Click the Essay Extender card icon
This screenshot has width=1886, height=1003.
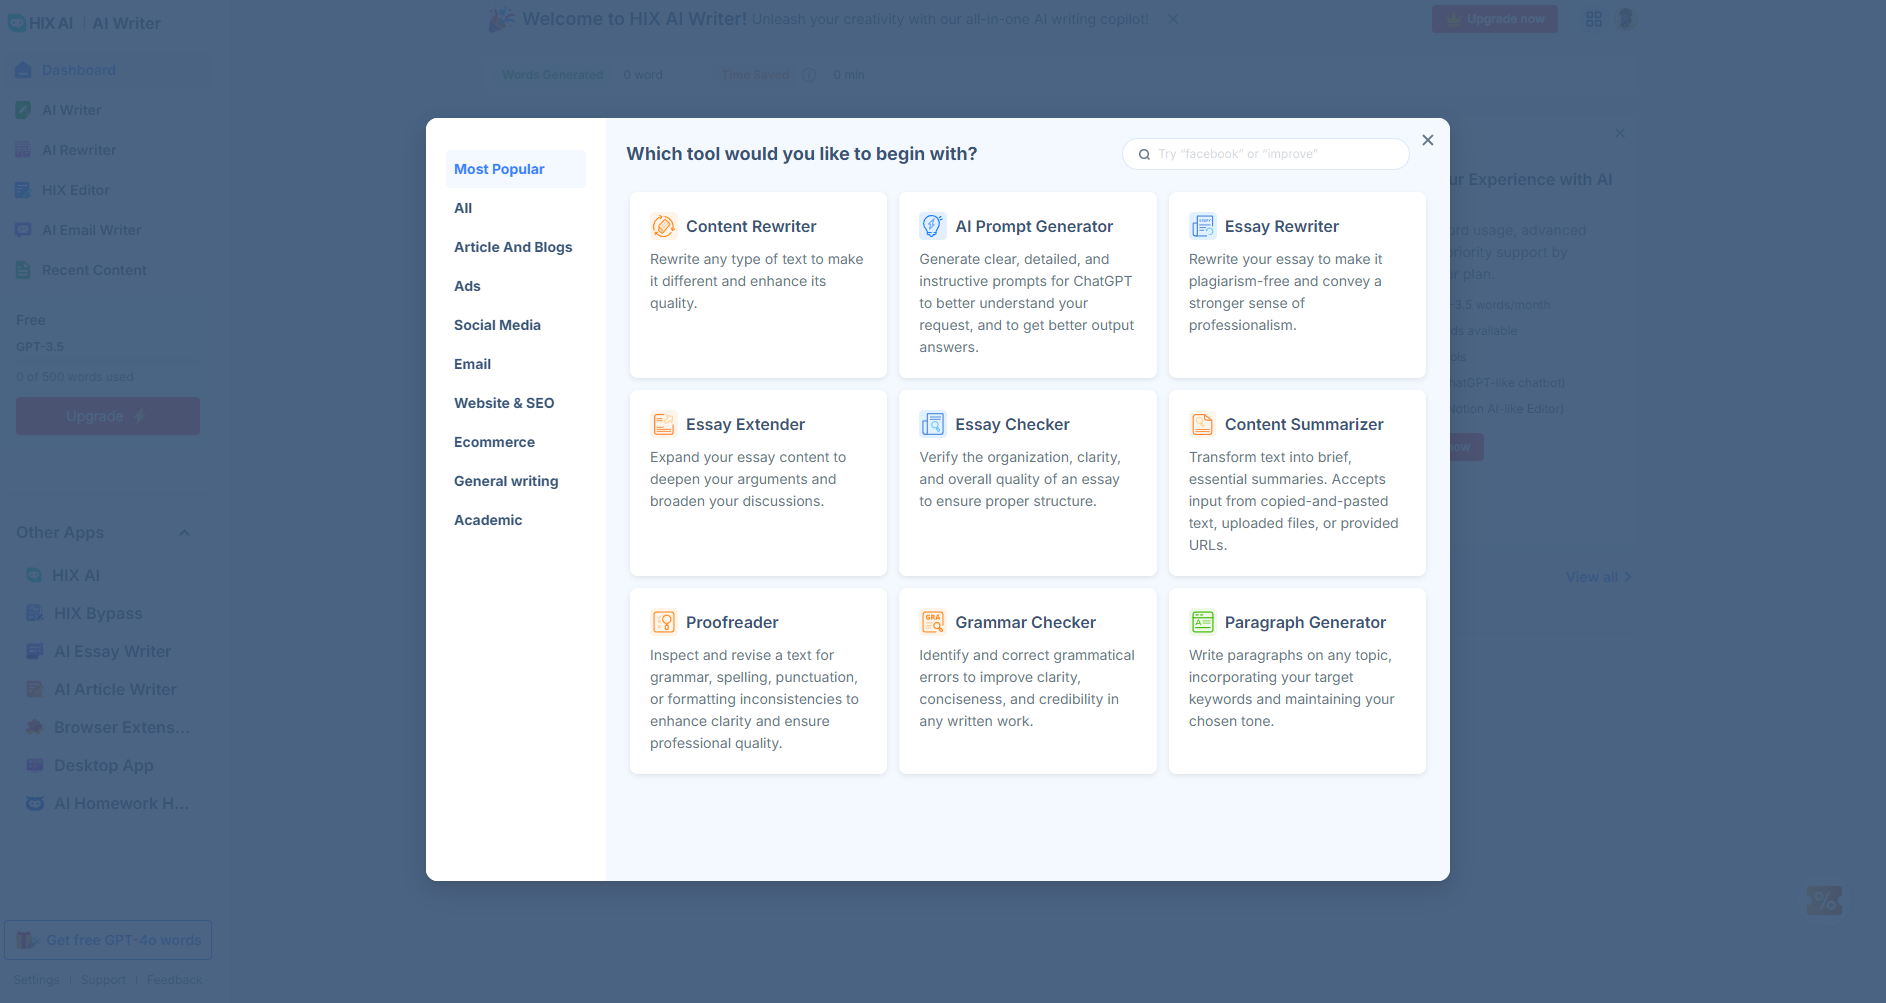point(663,424)
